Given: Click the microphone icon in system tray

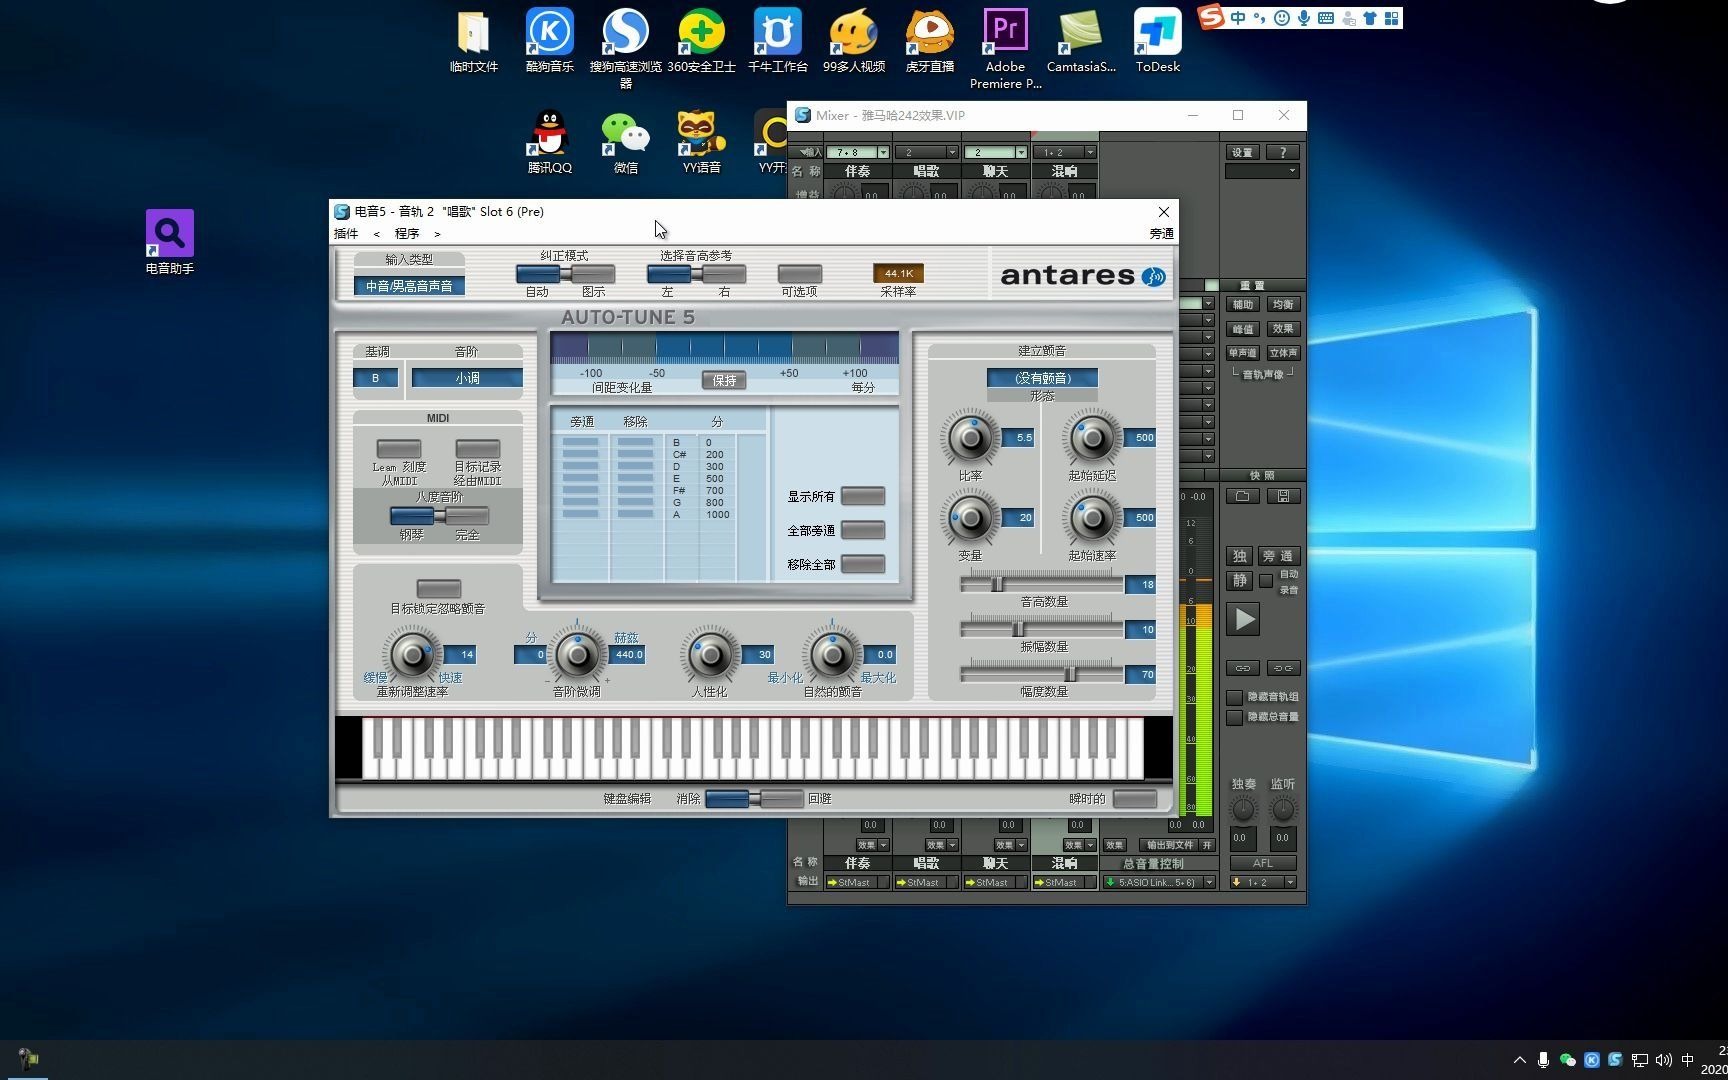Looking at the screenshot, I should click(1543, 1060).
